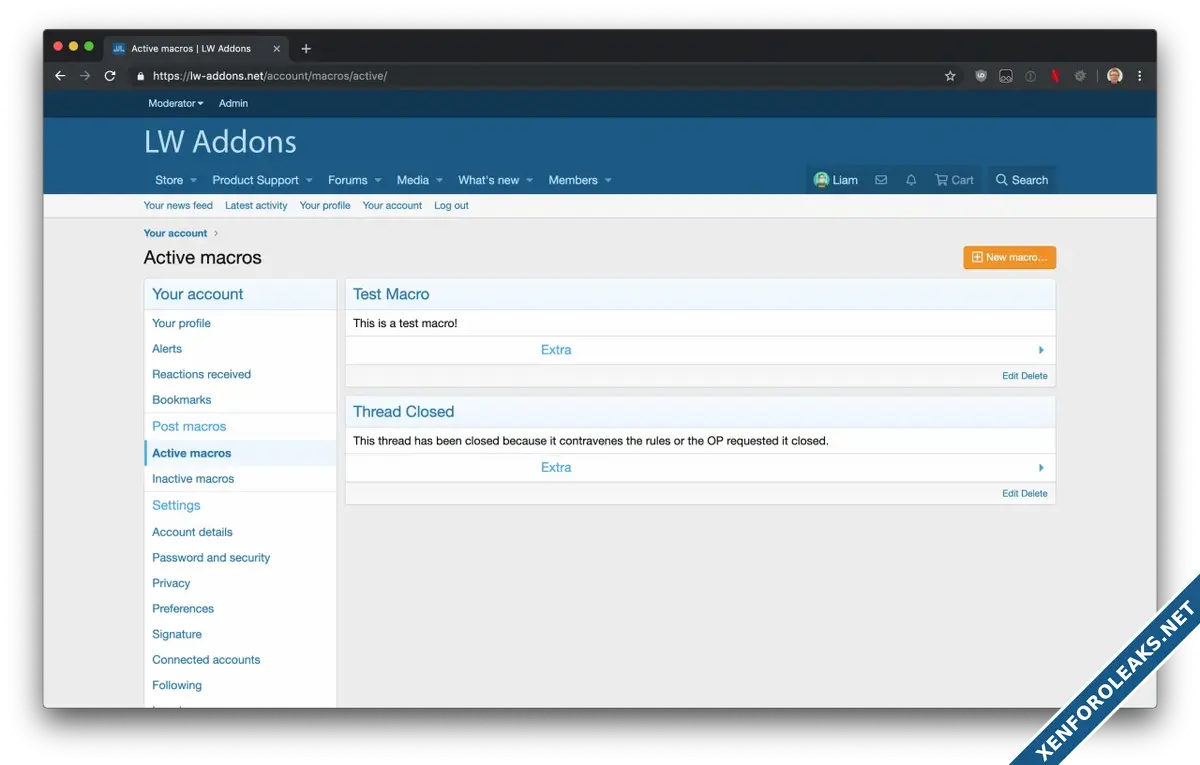Edit the Test Macro

1010,376
